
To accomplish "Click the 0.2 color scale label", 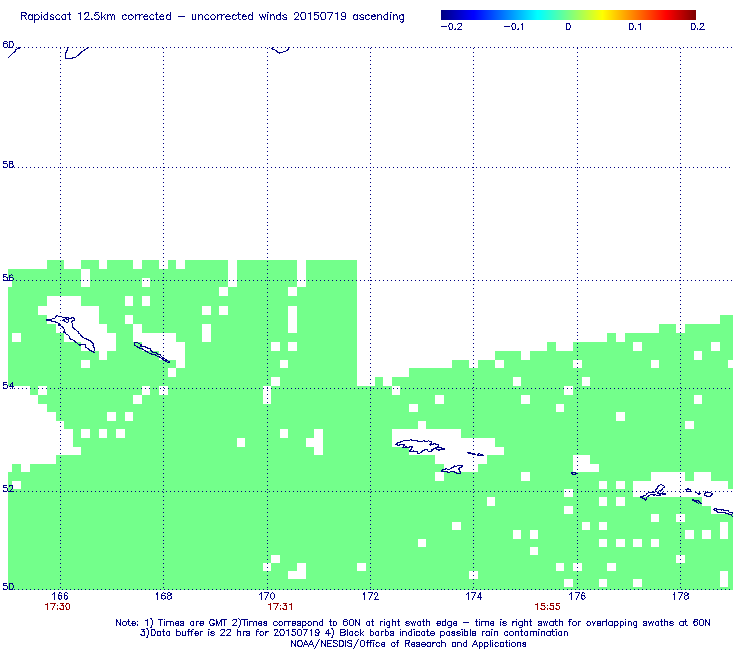I will pos(698,27).
